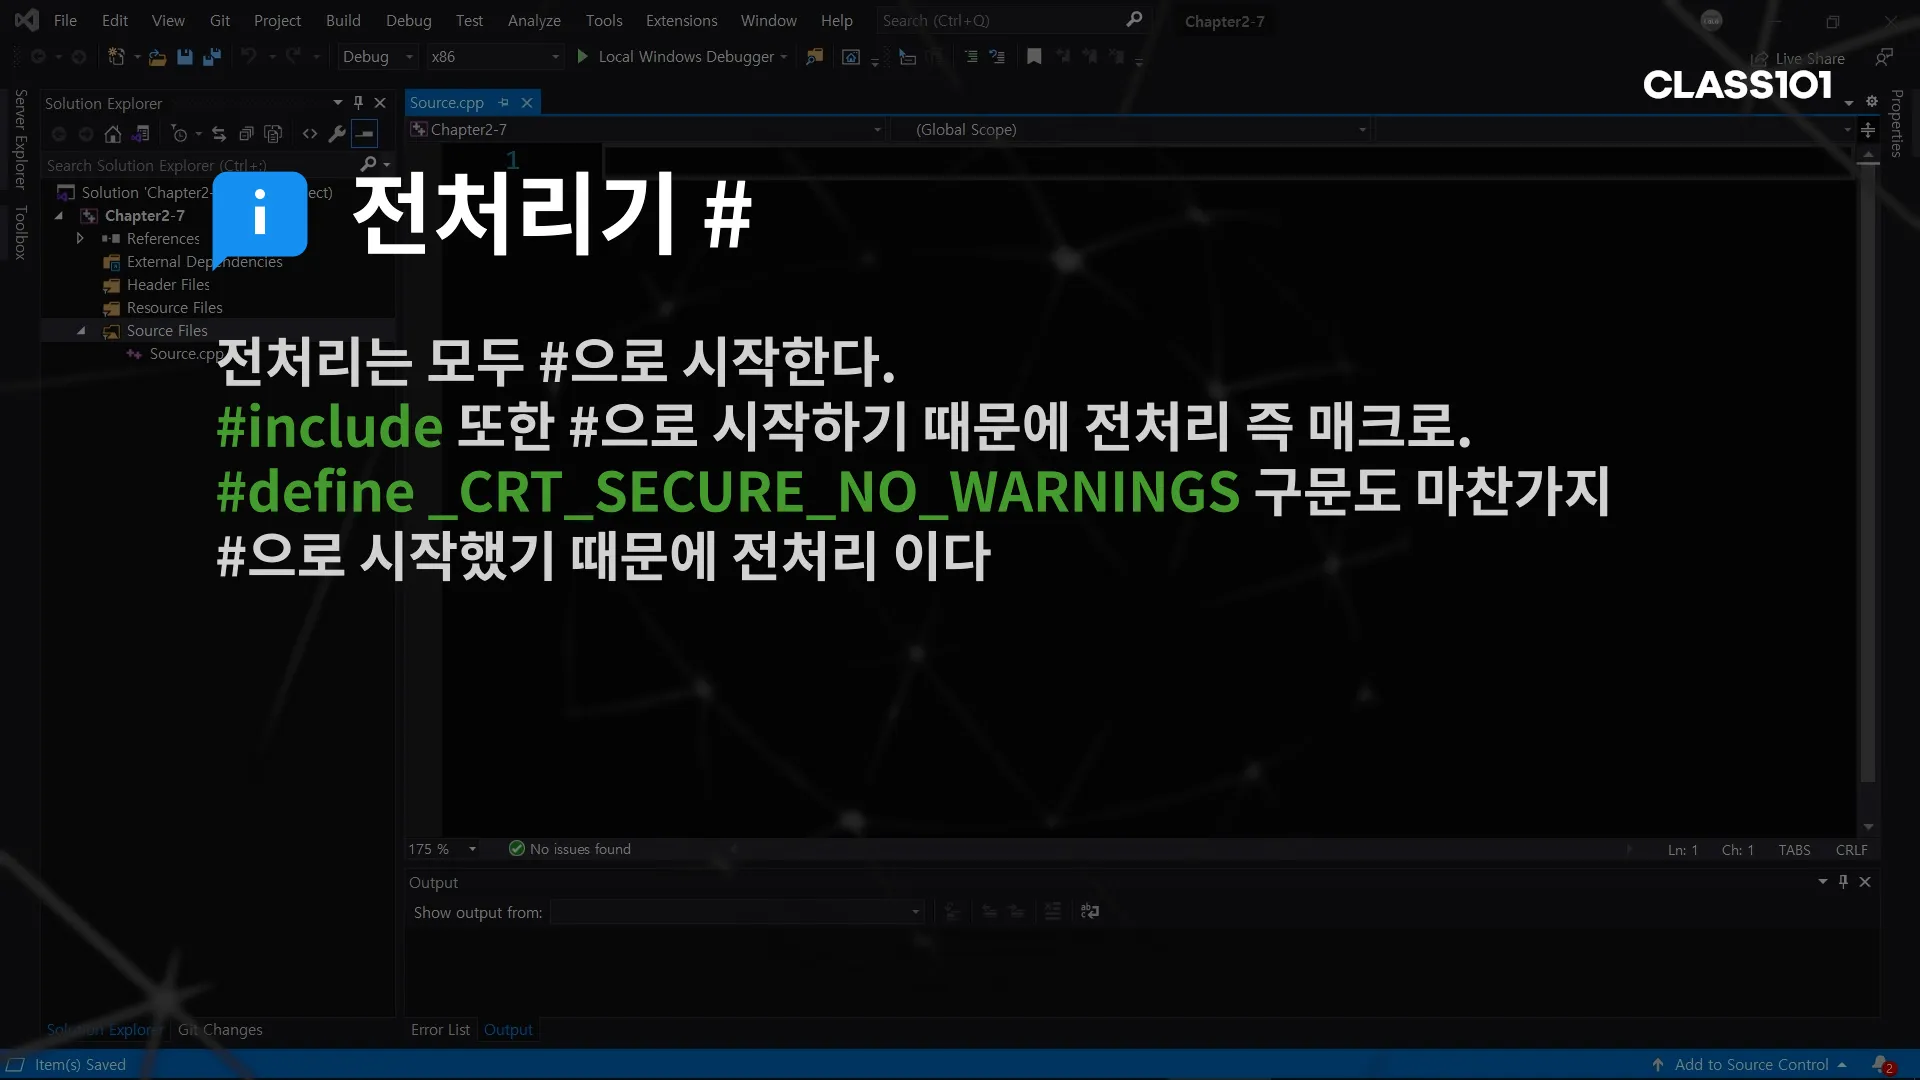Toggle Preview Selected Items button
The height and width of the screenshot is (1080, 1920).
point(365,134)
